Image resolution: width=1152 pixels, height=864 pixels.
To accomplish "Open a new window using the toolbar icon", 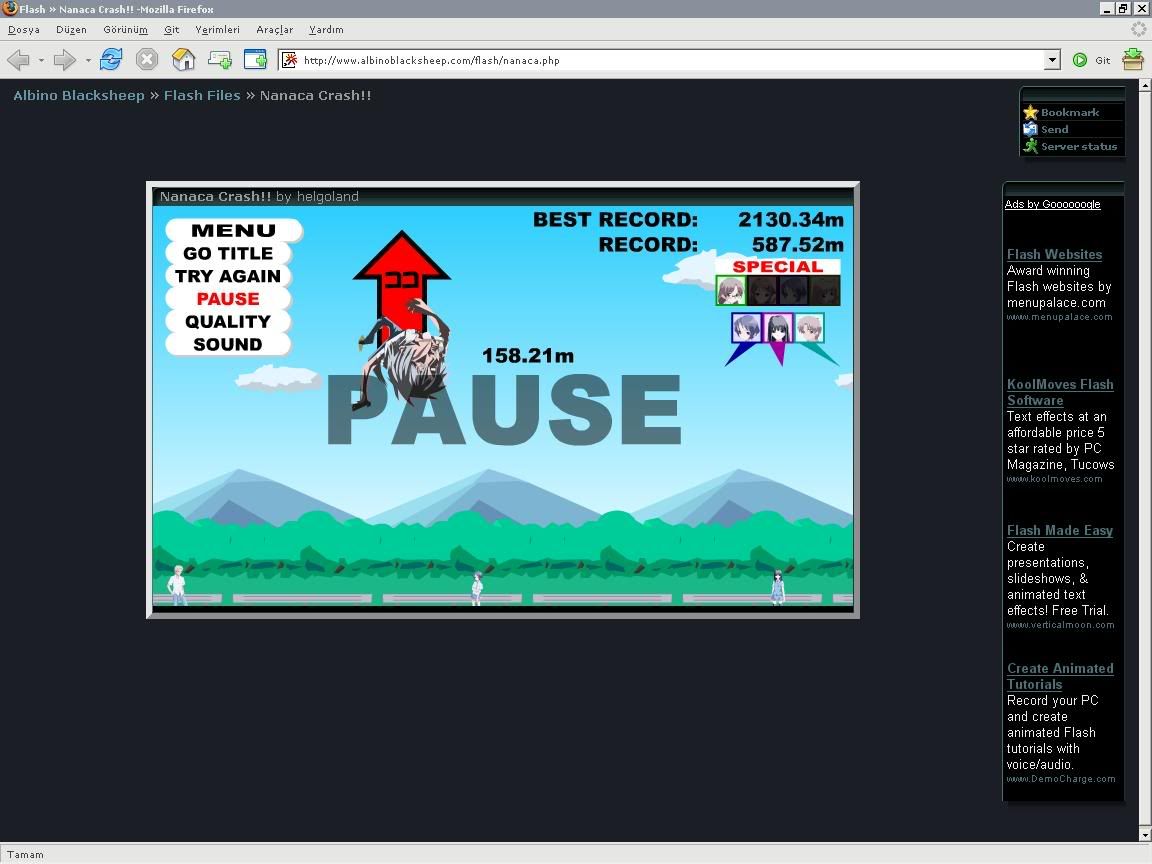I will coord(255,60).
